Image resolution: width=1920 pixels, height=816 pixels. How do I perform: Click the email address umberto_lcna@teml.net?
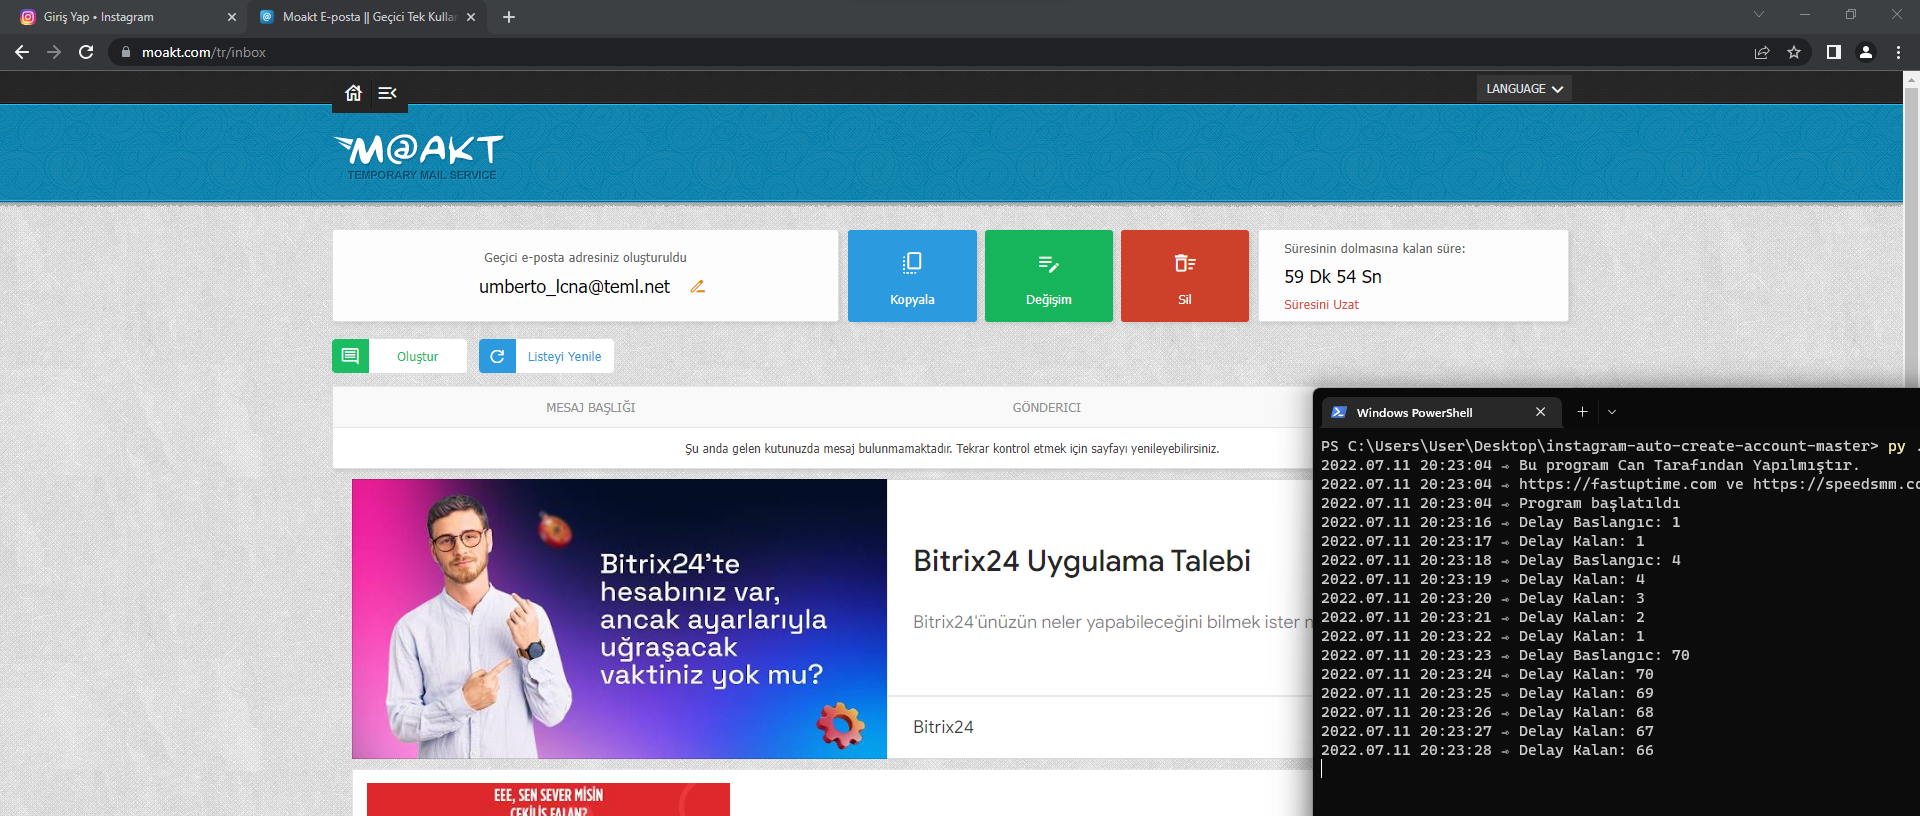point(574,287)
